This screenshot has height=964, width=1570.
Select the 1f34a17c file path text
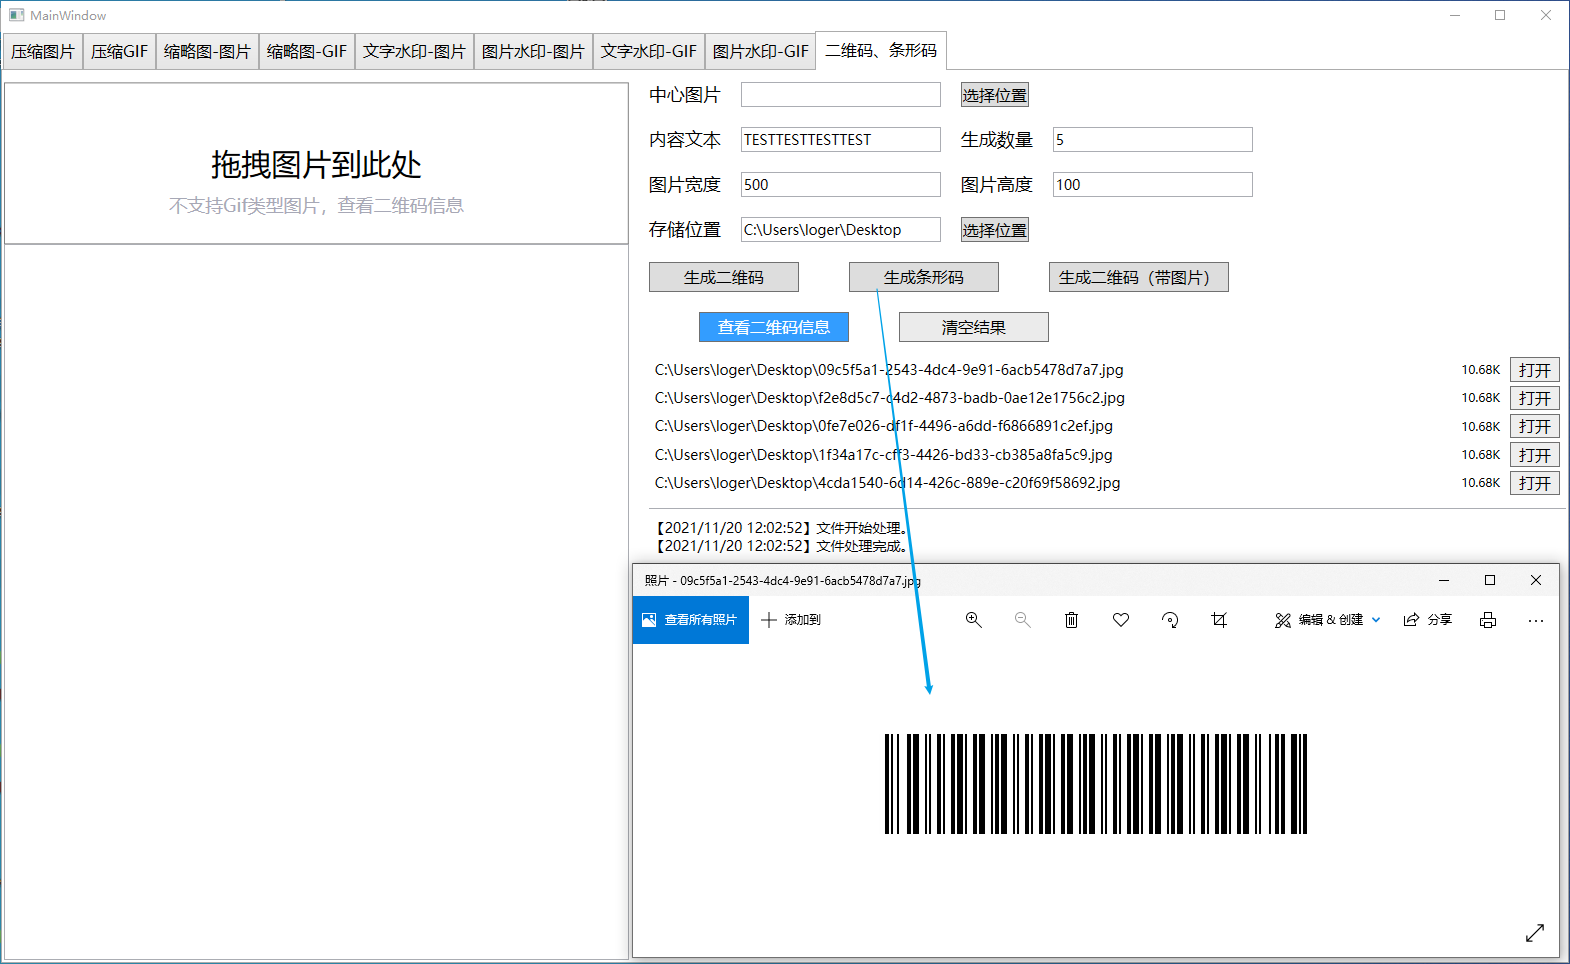(x=884, y=455)
